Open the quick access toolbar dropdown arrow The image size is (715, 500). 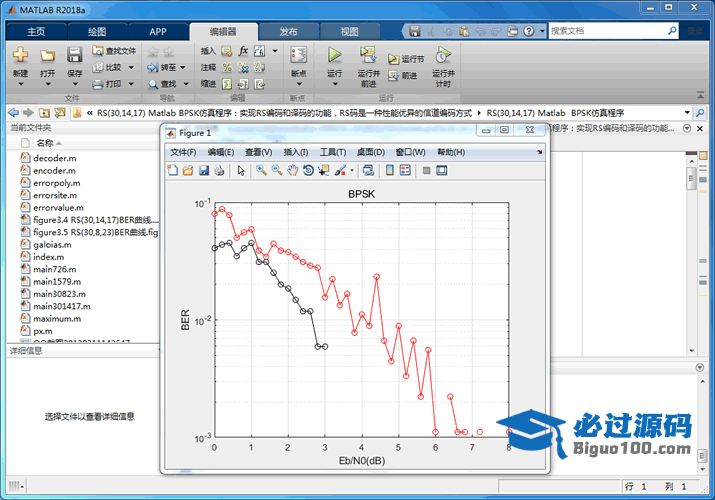point(542,31)
